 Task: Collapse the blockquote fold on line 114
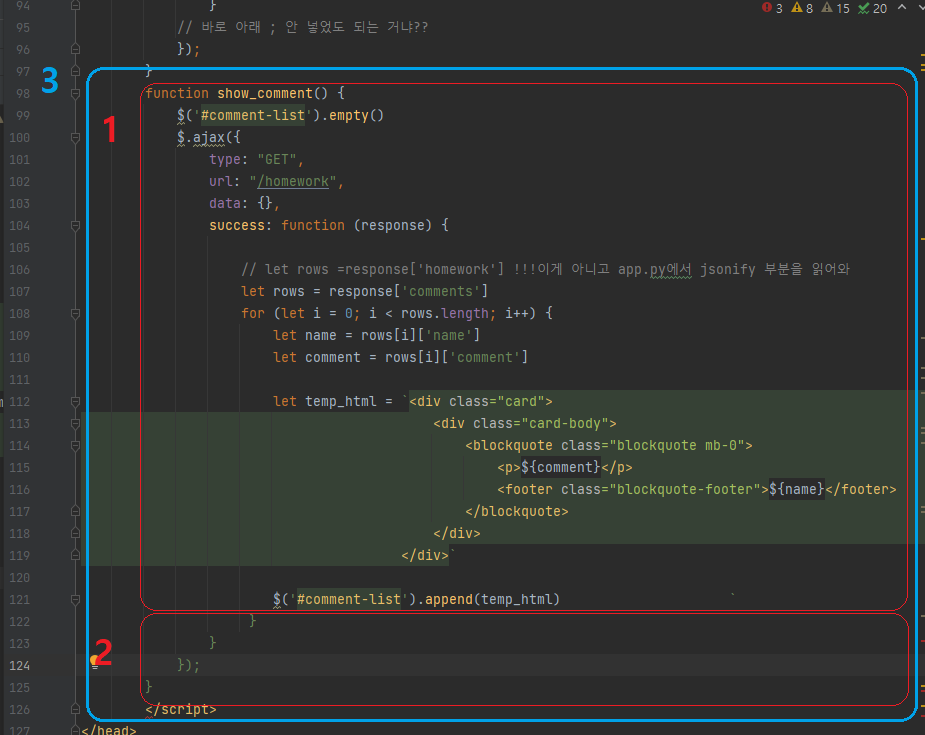click(76, 446)
